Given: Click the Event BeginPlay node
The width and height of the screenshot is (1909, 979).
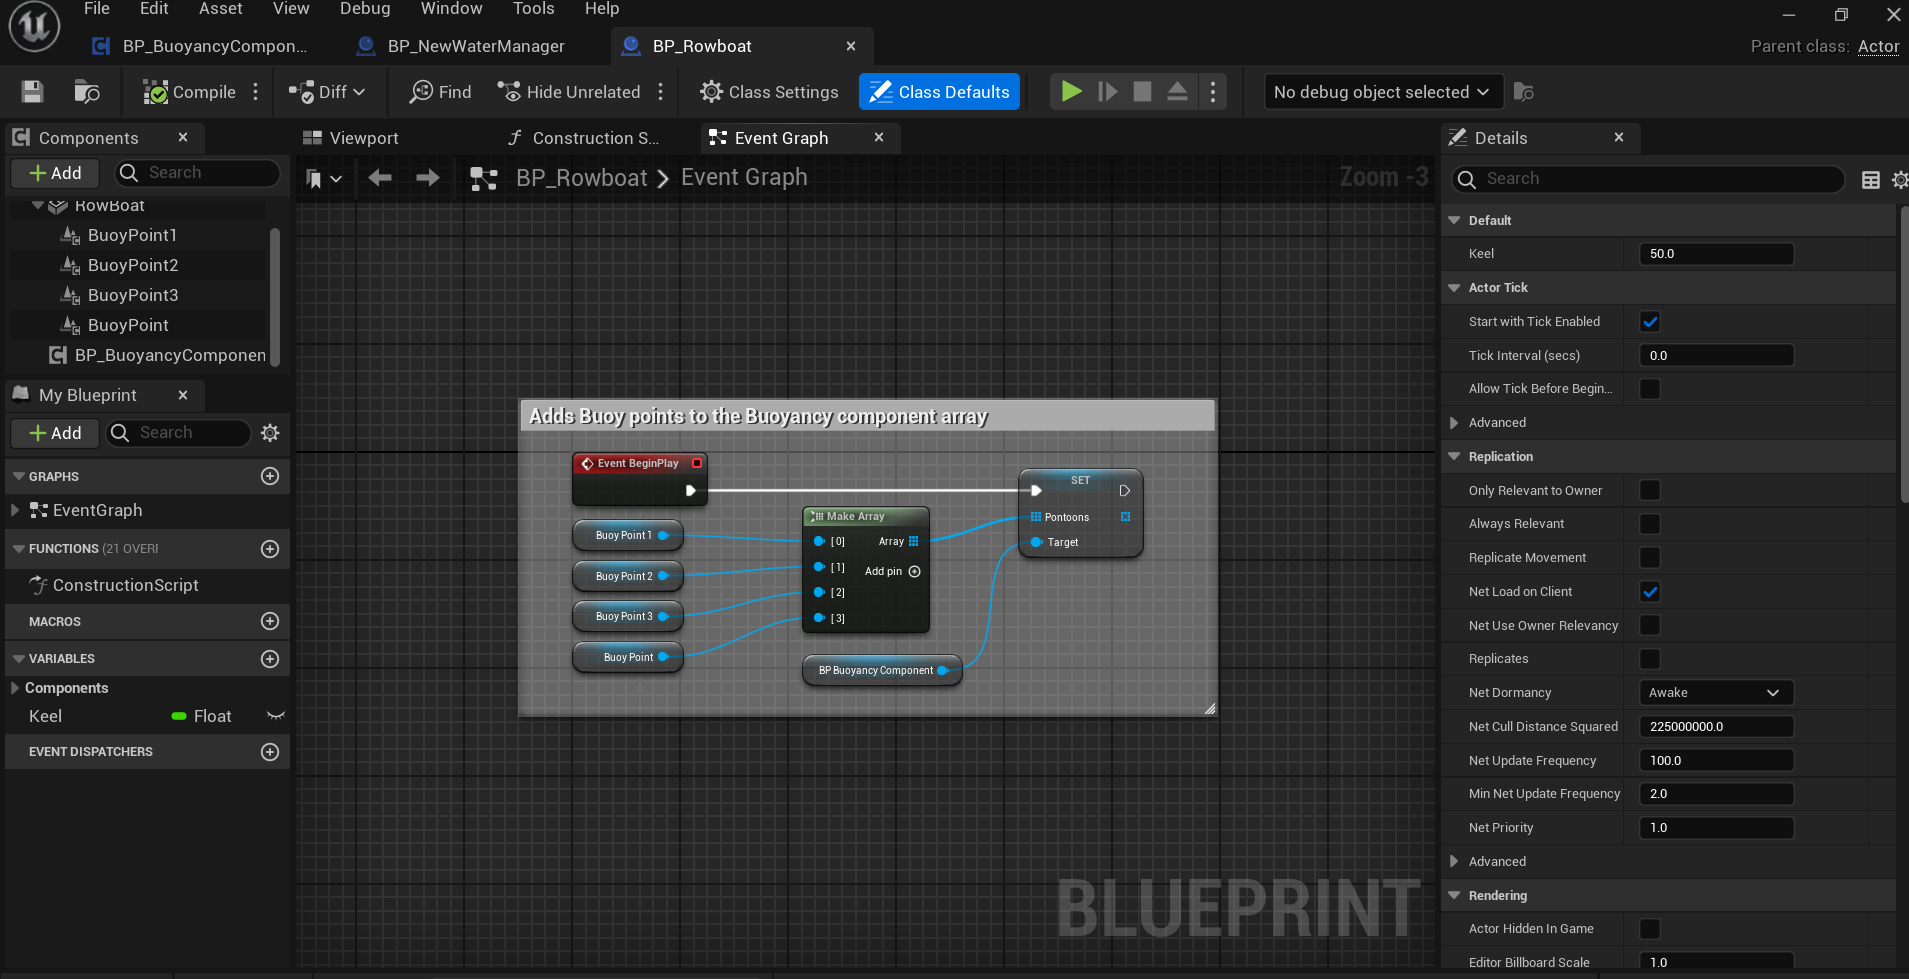Looking at the screenshot, I should point(639,478).
